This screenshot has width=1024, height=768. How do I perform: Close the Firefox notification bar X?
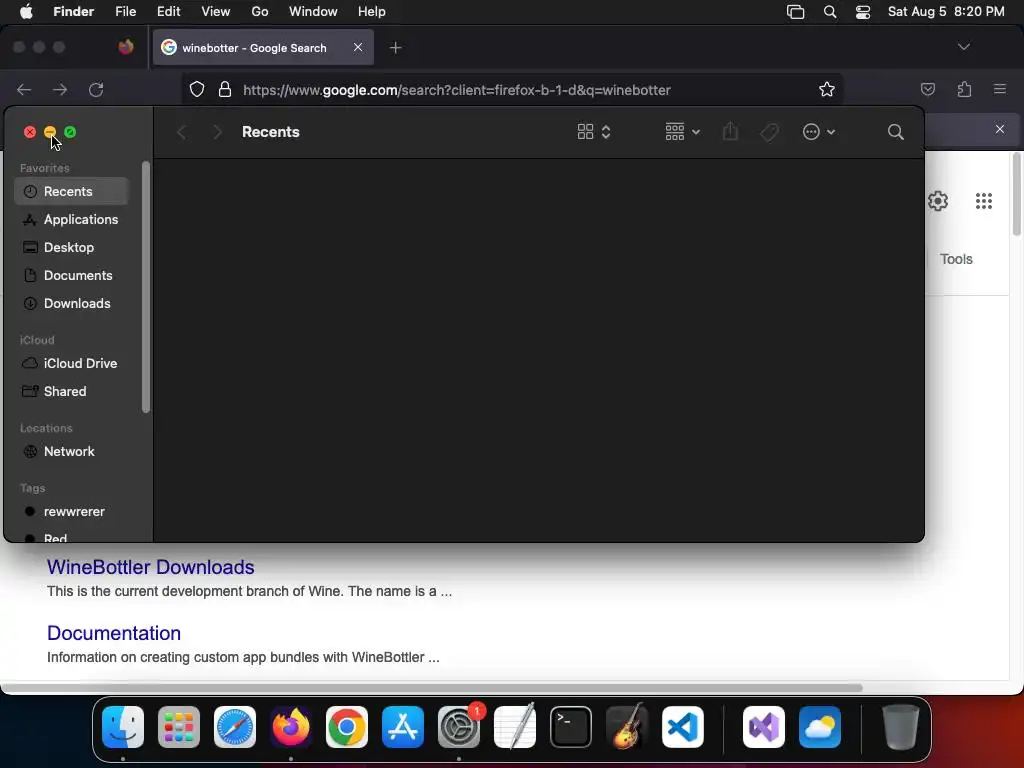[x=1000, y=129]
